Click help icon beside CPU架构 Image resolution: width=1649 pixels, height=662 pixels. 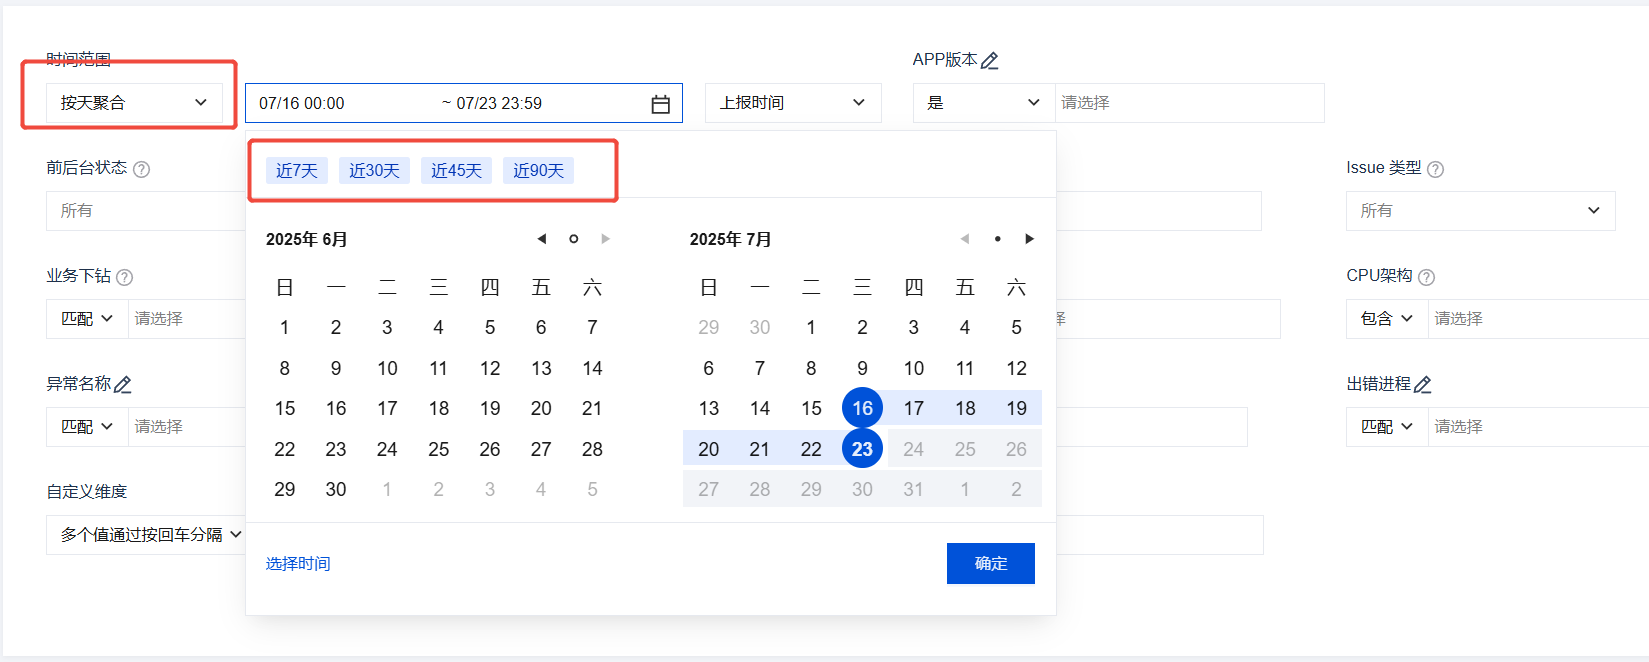point(1427,277)
